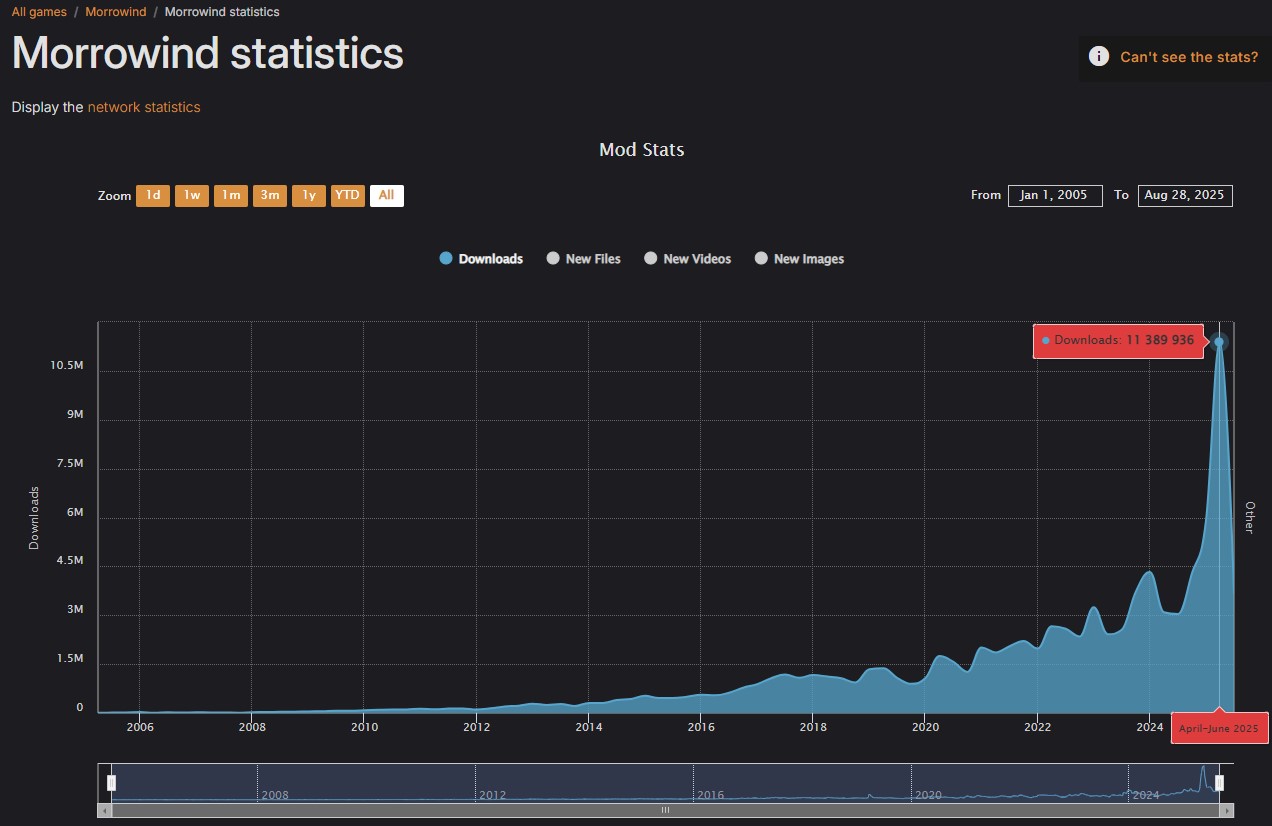Click the 10.5M y-axis label
The image size is (1272, 826).
pyautogui.click(x=66, y=366)
